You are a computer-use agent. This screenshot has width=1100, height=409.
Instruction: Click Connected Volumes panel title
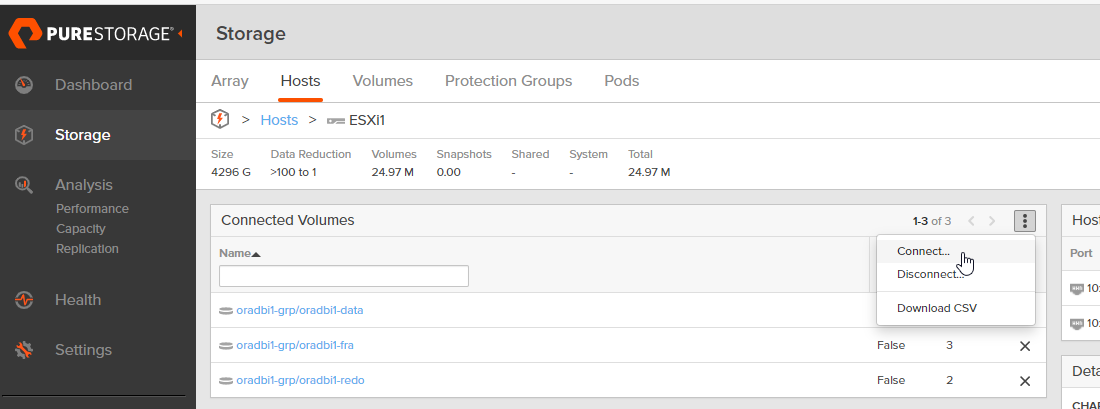[x=288, y=220]
